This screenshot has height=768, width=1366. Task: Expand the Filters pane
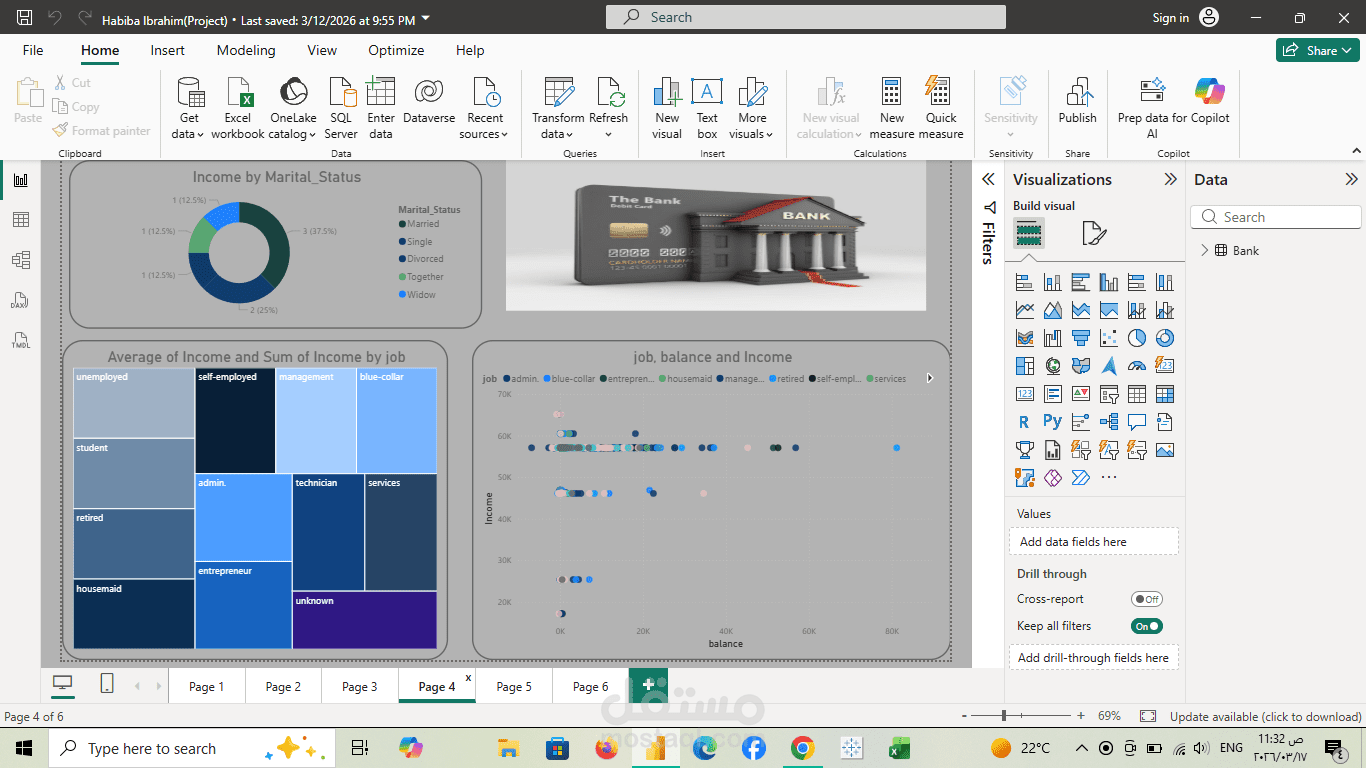(x=988, y=180)
